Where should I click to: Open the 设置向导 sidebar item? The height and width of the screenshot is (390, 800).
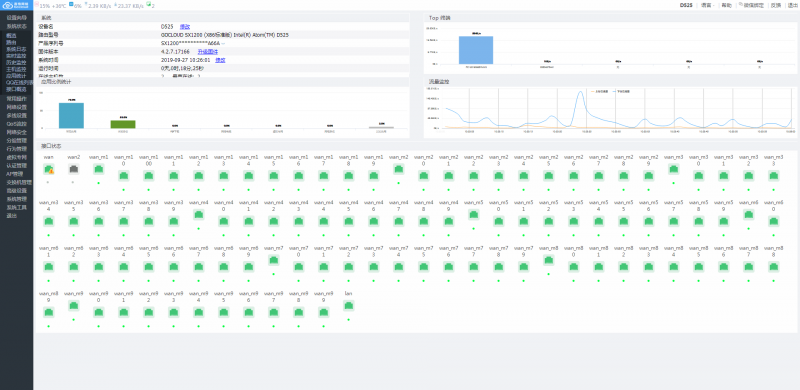[16, 17]
